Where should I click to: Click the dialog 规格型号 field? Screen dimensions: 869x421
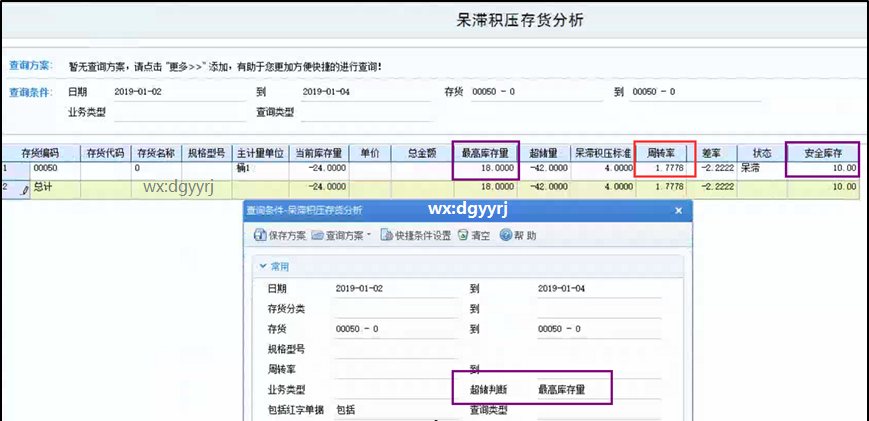[x=396, y=350]
